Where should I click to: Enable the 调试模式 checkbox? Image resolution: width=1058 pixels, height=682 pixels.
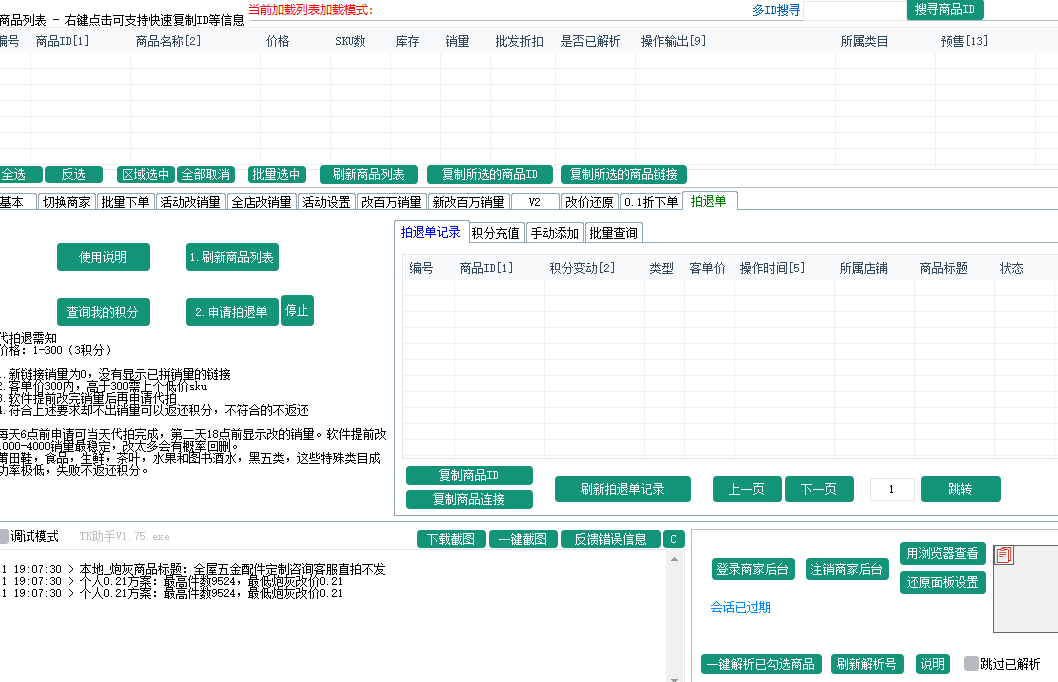point(4,536)
